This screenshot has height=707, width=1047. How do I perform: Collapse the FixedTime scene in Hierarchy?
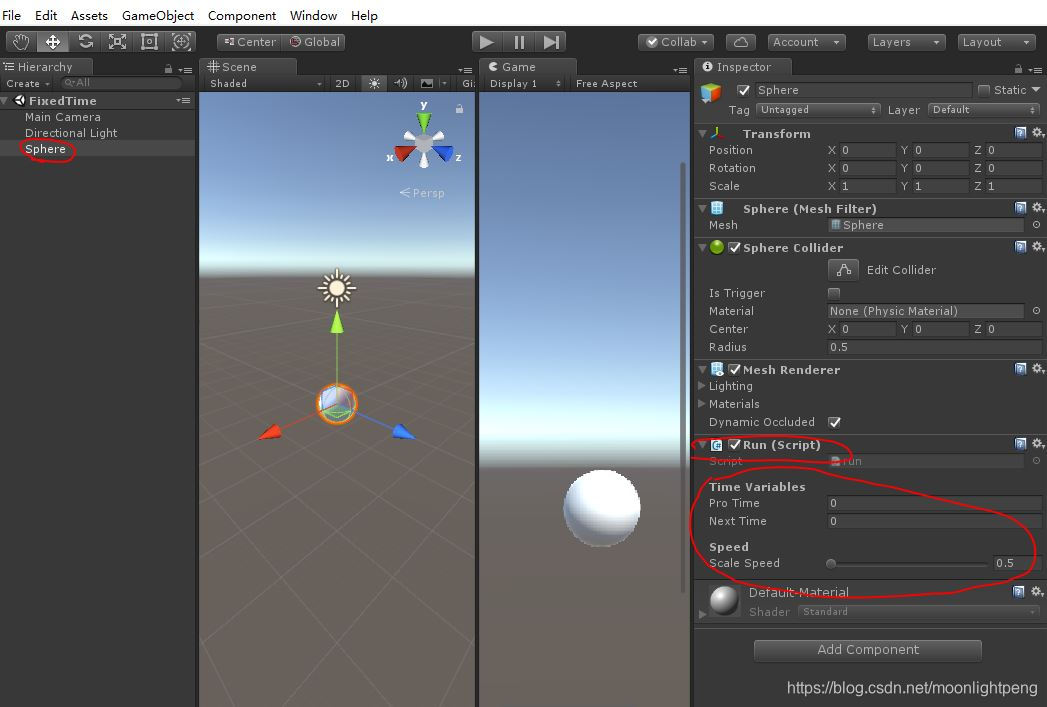click(x=5, y=101)
